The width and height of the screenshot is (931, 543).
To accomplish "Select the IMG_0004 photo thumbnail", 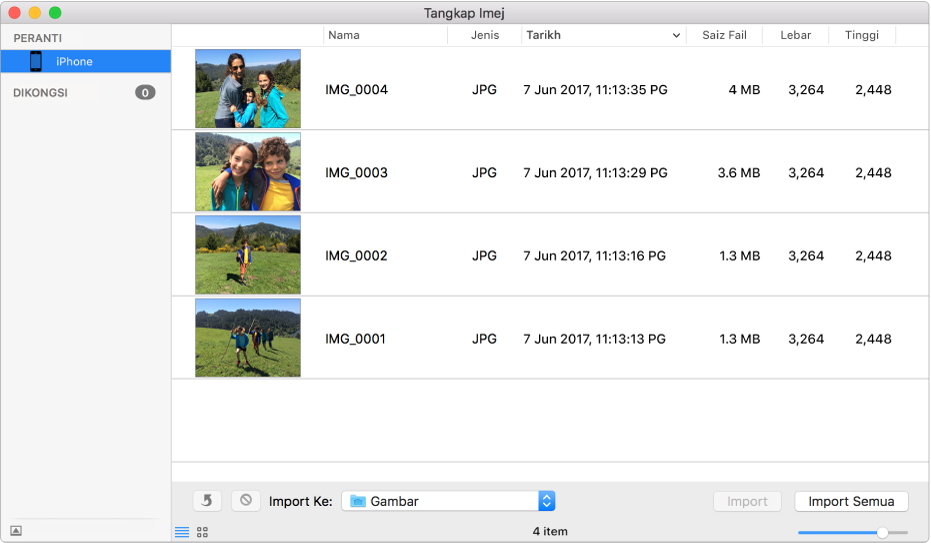I will coord(248,89).
